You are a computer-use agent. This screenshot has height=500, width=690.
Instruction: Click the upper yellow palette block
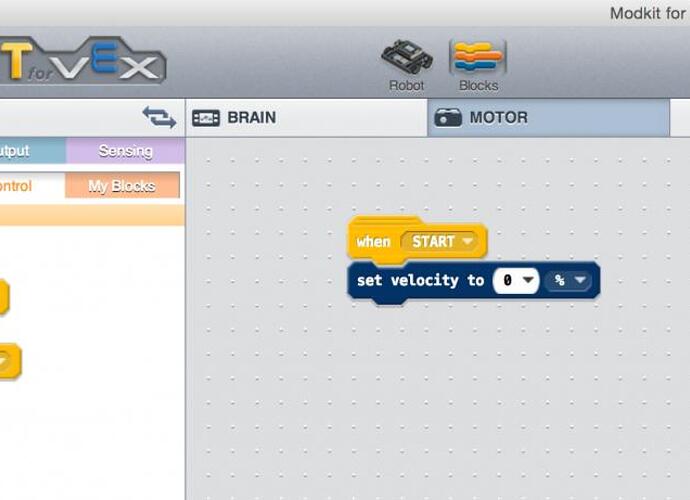4,297
